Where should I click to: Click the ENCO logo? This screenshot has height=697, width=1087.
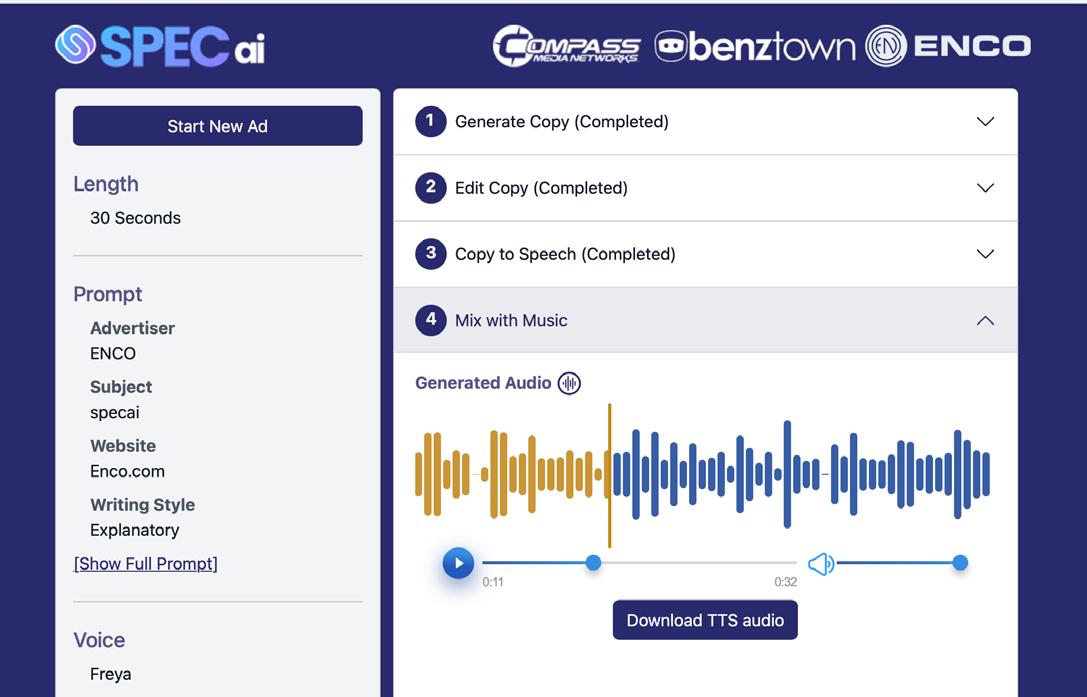click(948, 46)
